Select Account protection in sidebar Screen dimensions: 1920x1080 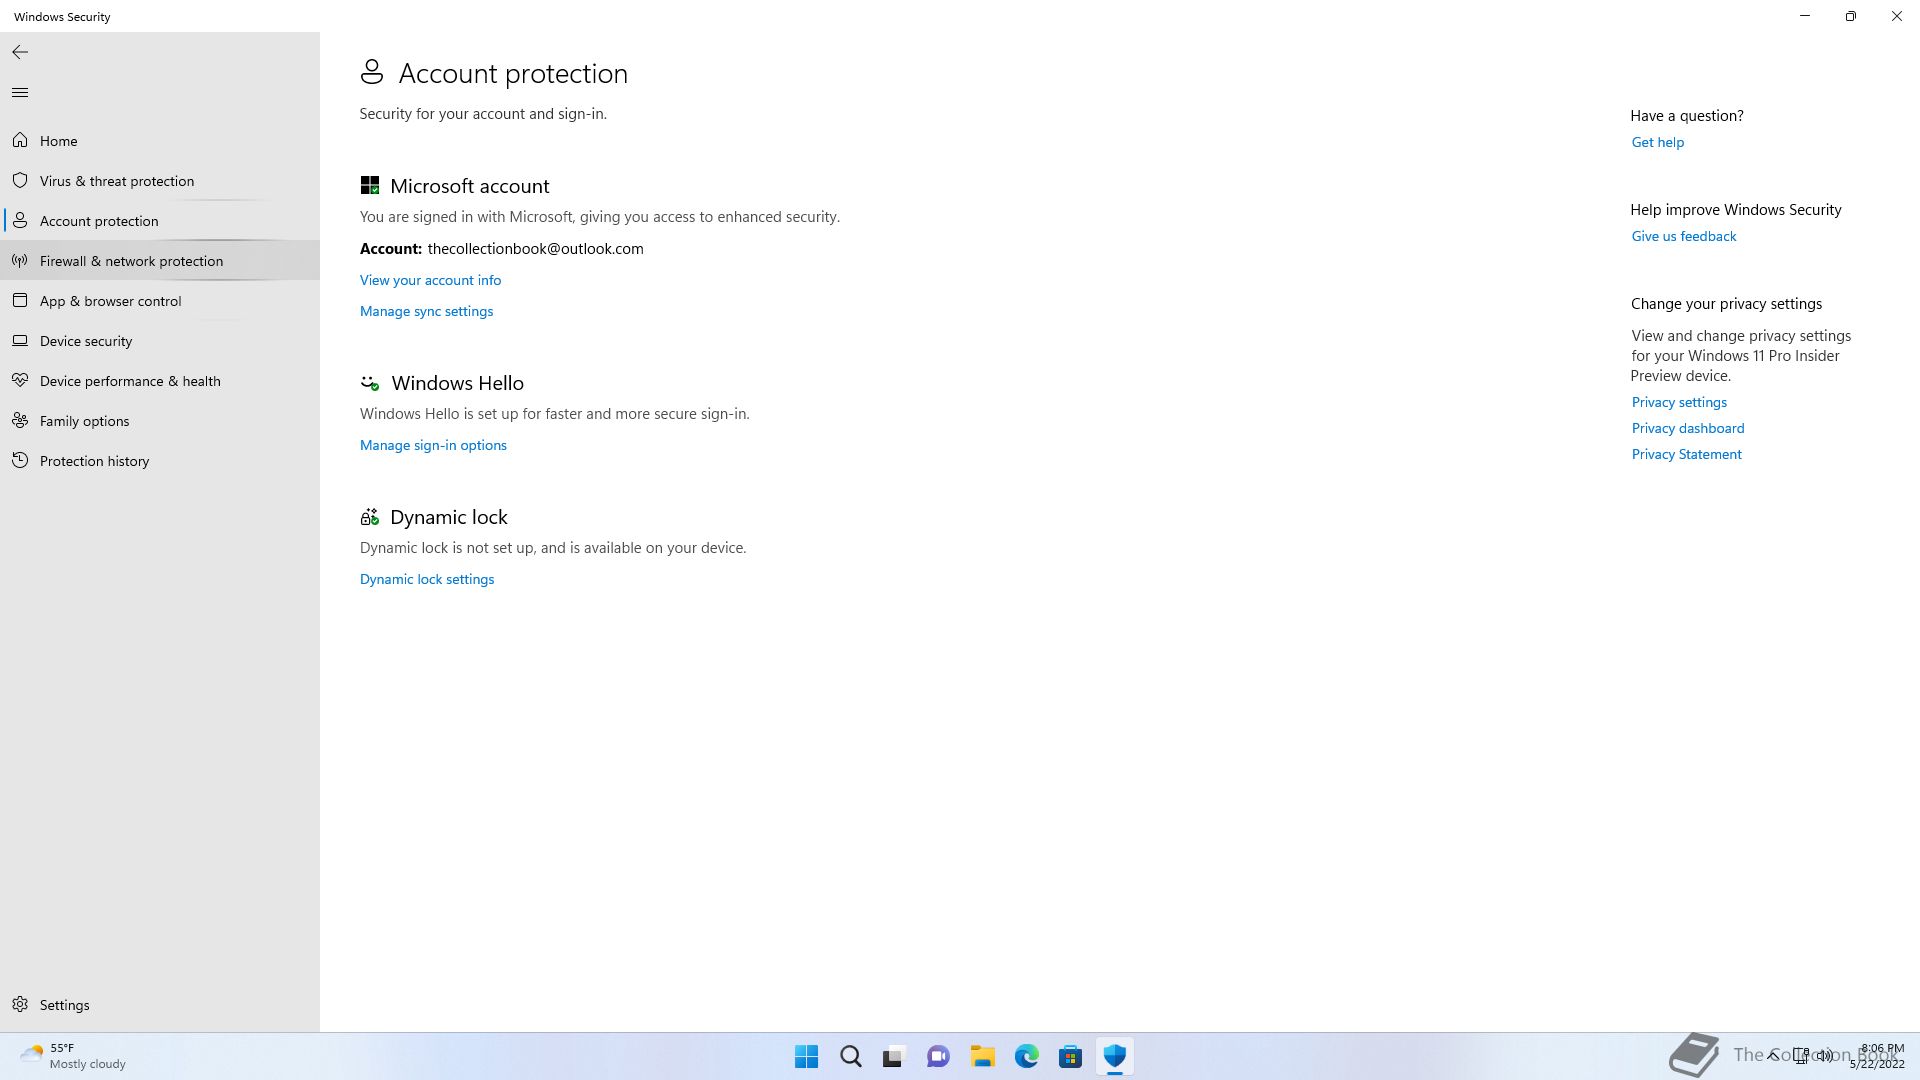coord(160,221)
